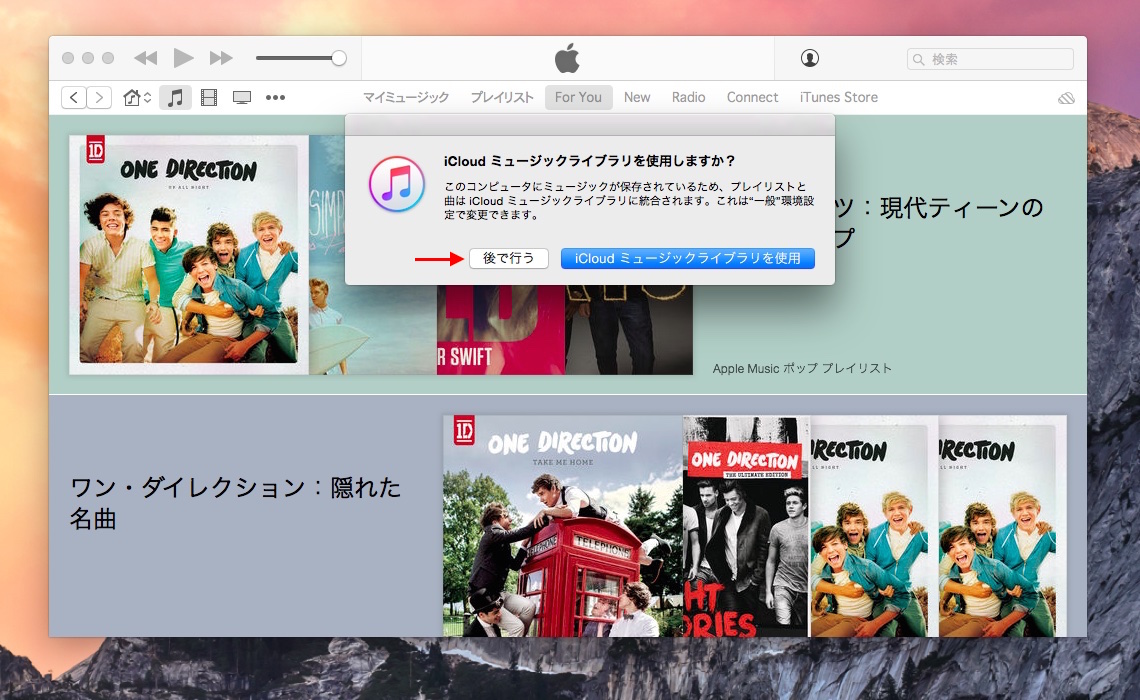The image size is (1140, 700).
Task: Open the iTunes Store tab
Action: point(838,97)
